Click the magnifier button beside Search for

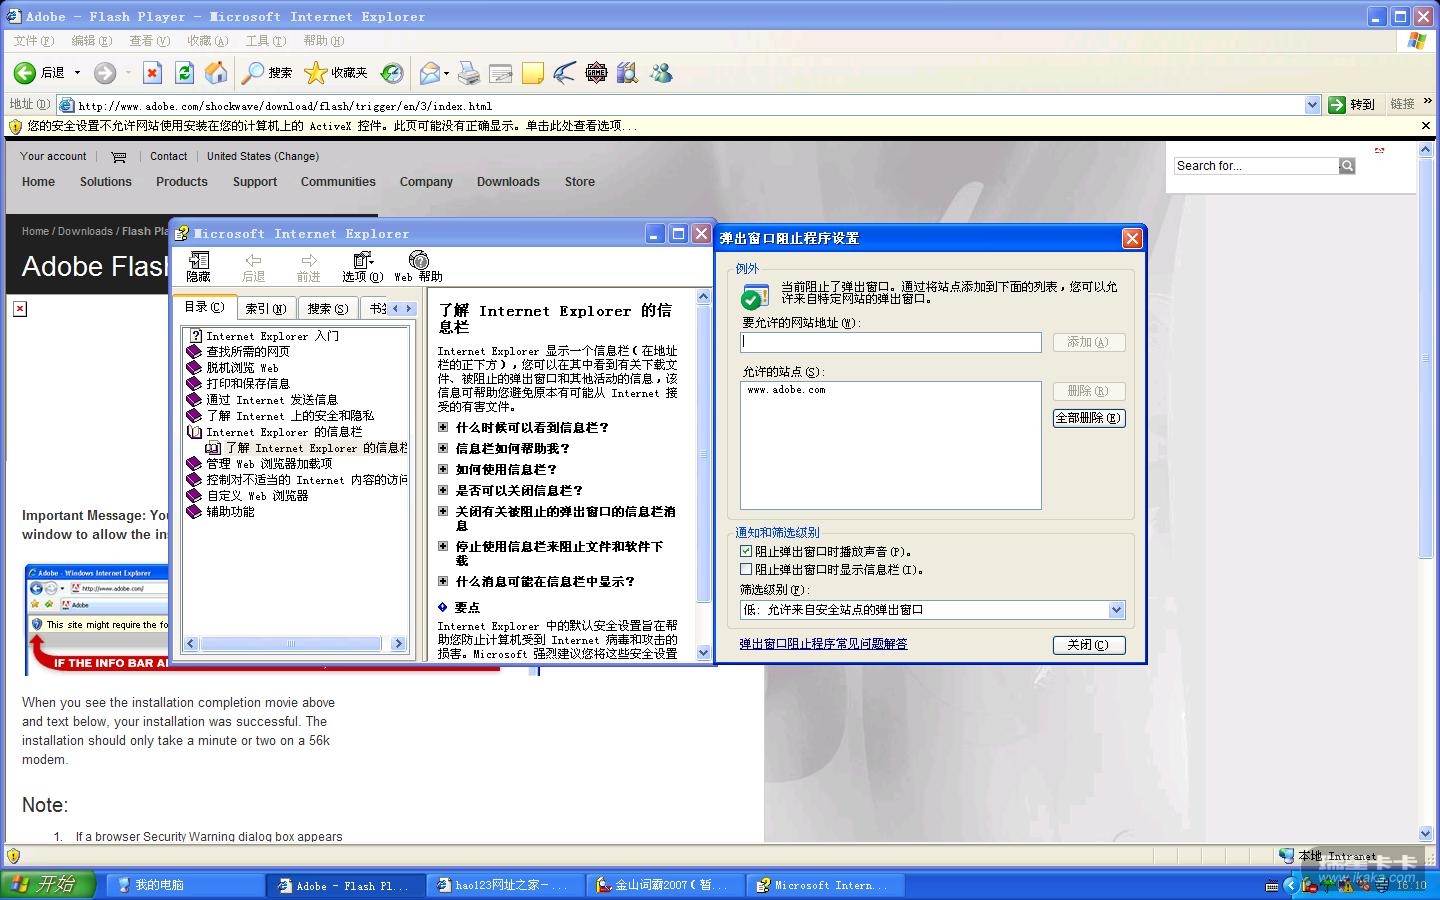(1347, 166)
